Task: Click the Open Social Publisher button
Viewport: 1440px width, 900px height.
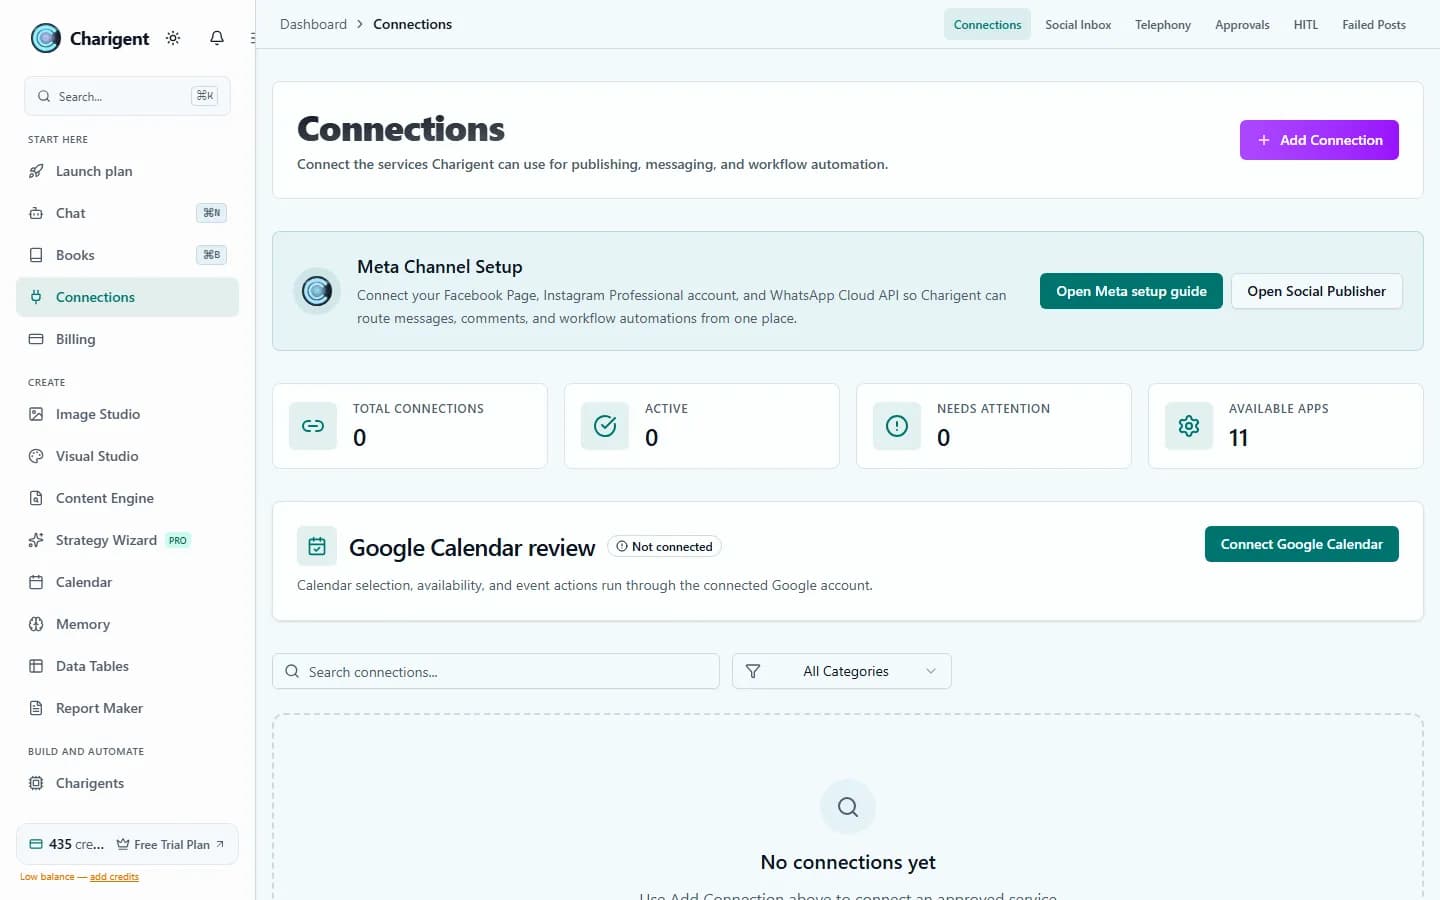Action: (1316, 291)
